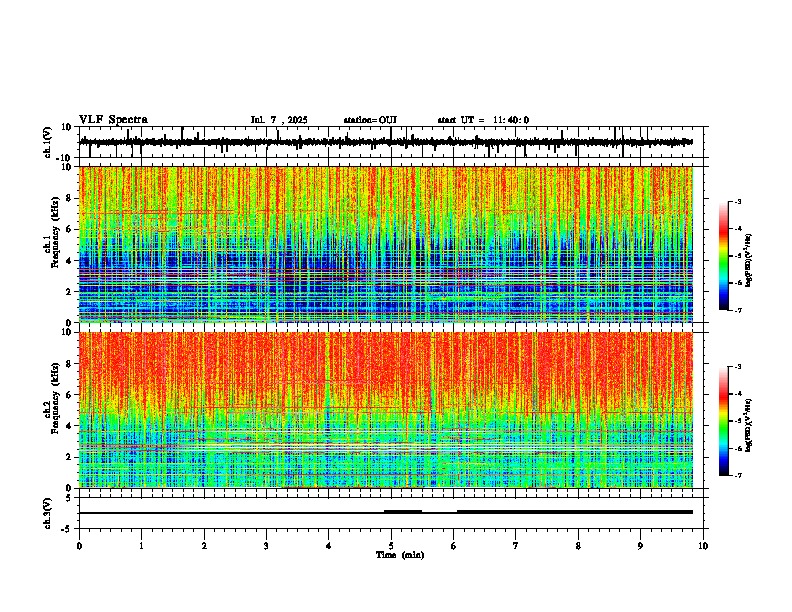This screenshot has height=612, width=792.
Task: Click the "-4" label on the ch.2 colorbar
Action: click(737, 393)
